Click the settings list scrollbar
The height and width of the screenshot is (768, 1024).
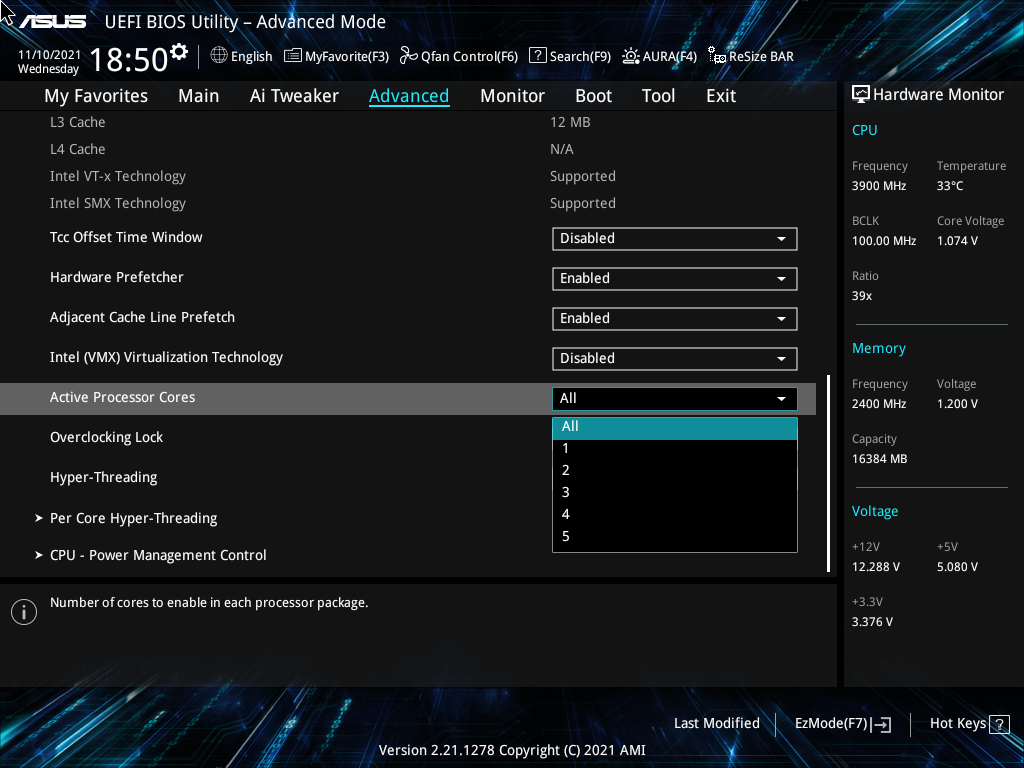click(829, 473)
